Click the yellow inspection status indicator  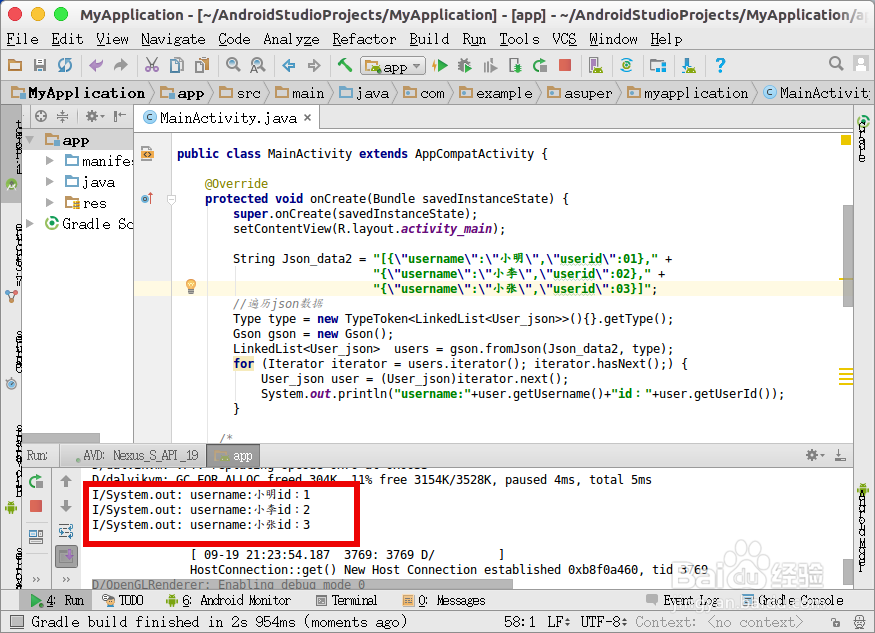click(846, 140)
